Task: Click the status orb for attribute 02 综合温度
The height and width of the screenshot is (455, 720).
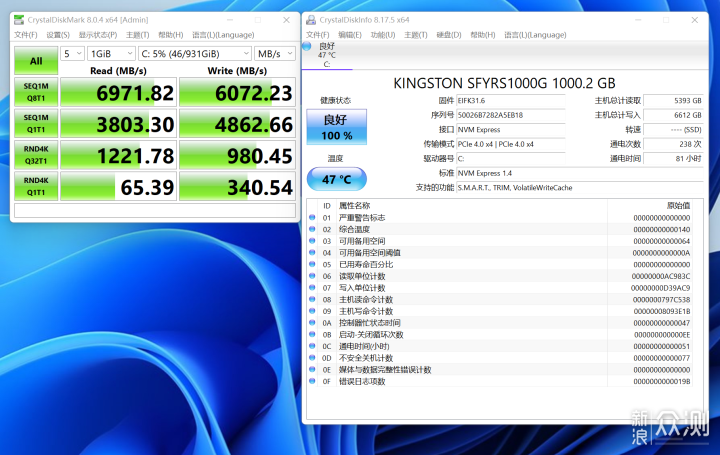Action: pyautogui.click(x=312, y=229)
